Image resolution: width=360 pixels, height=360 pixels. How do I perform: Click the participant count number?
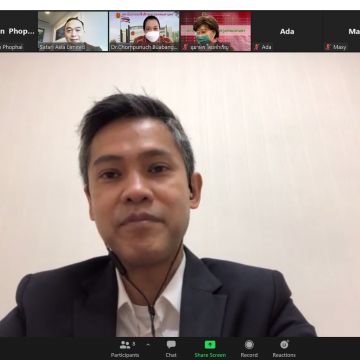point(134,343)
